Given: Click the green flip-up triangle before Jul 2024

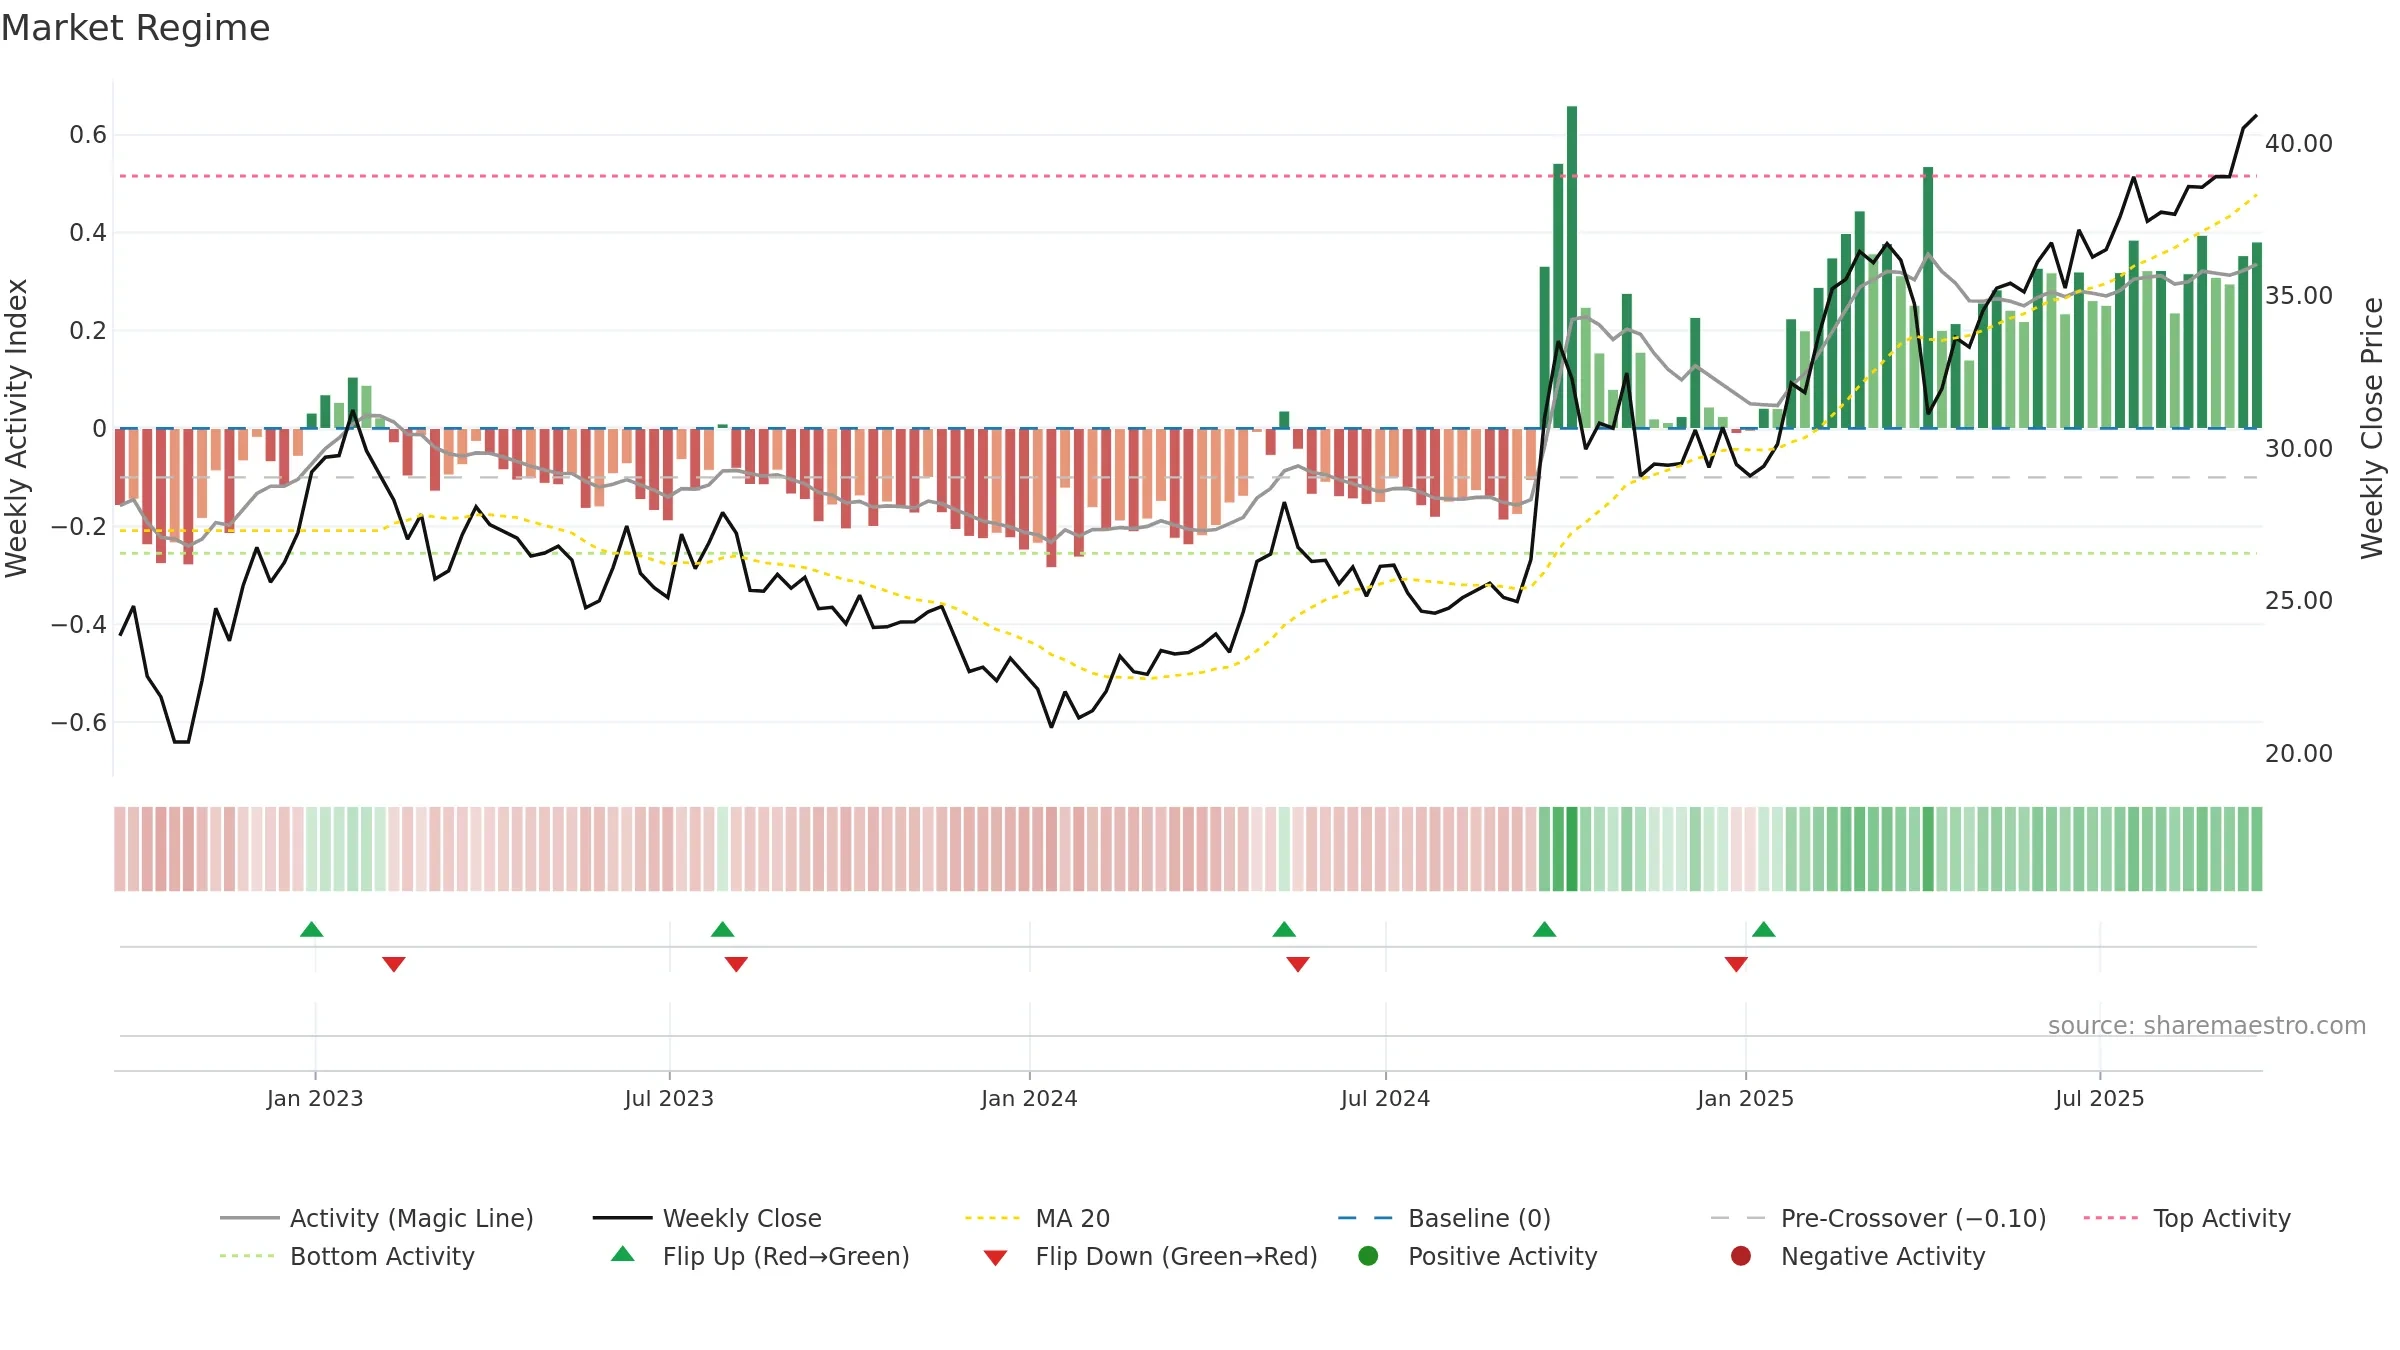Looking at the screenshot, I should (1284, 929).
